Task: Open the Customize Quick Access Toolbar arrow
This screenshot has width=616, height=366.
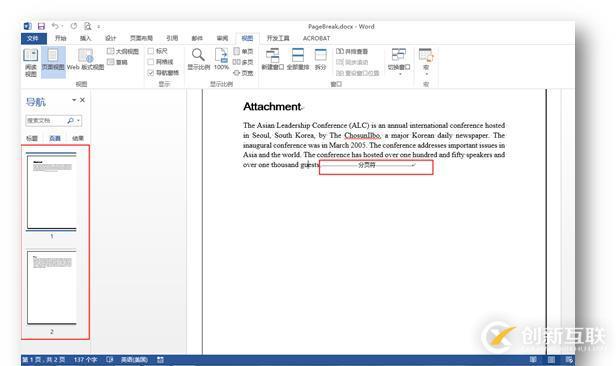Action: coord(99,27)
